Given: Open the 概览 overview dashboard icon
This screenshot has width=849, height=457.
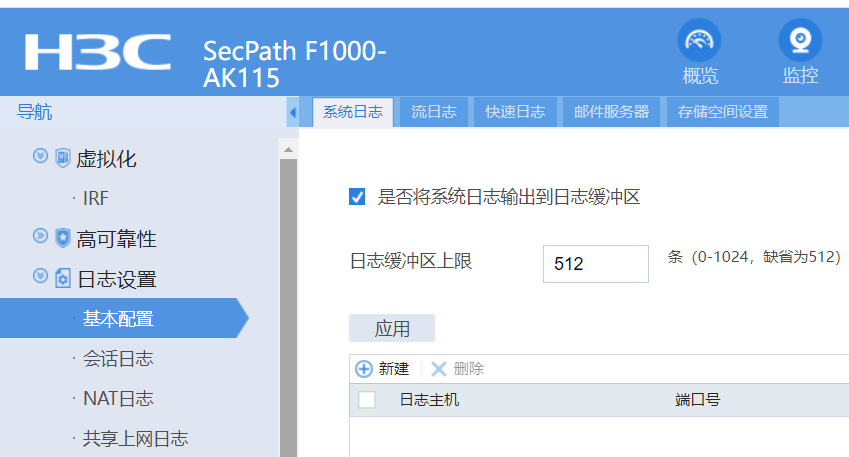Looking at the screenshot, I should click(x=700, y=41).
